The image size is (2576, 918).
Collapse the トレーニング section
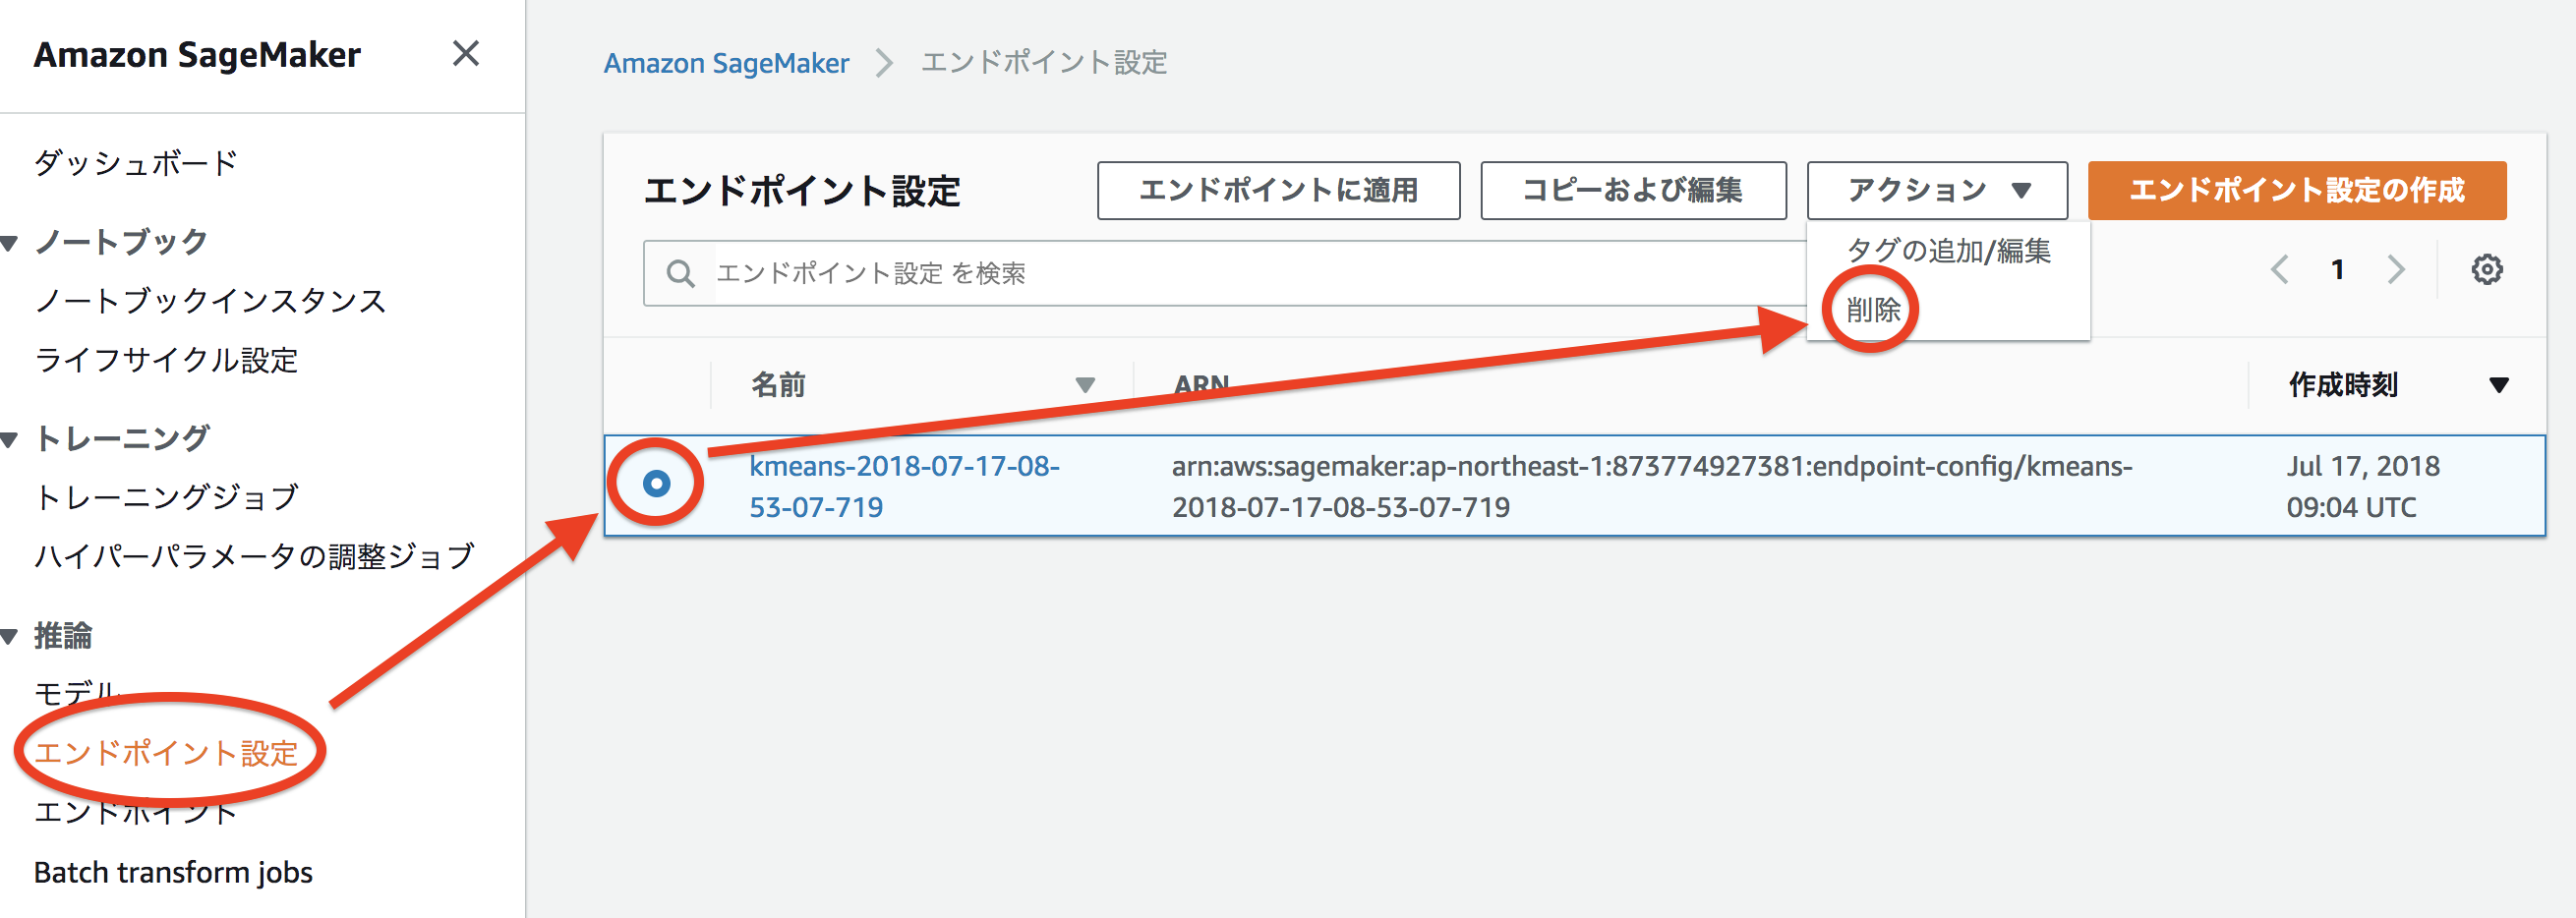click(x=10, y=439)
